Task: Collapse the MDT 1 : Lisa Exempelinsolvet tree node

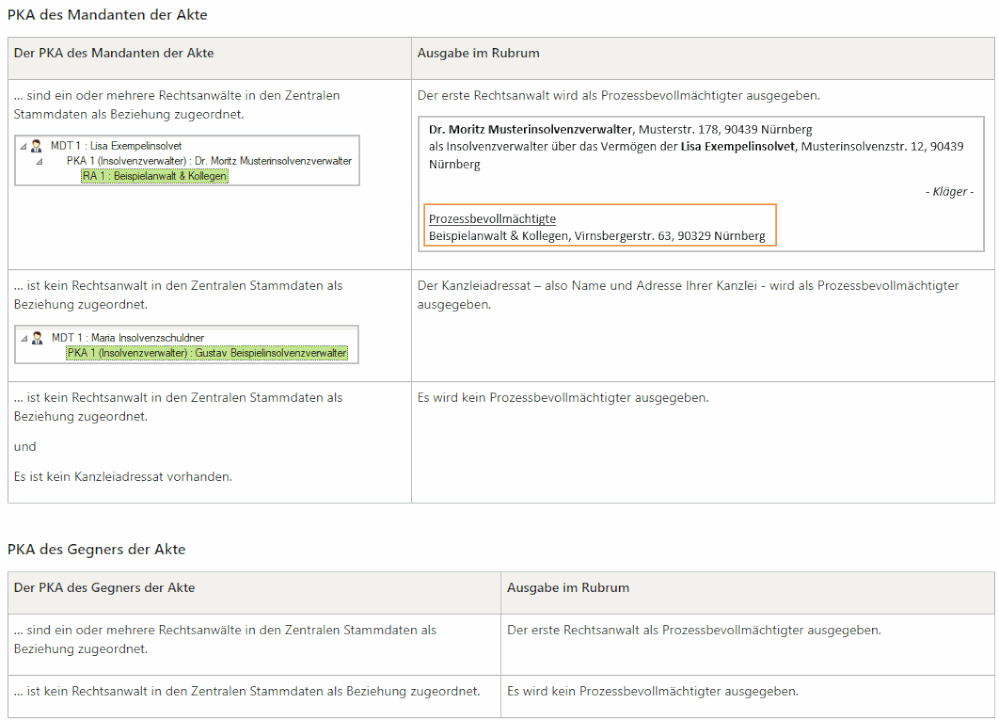Action: click(24, 147)
